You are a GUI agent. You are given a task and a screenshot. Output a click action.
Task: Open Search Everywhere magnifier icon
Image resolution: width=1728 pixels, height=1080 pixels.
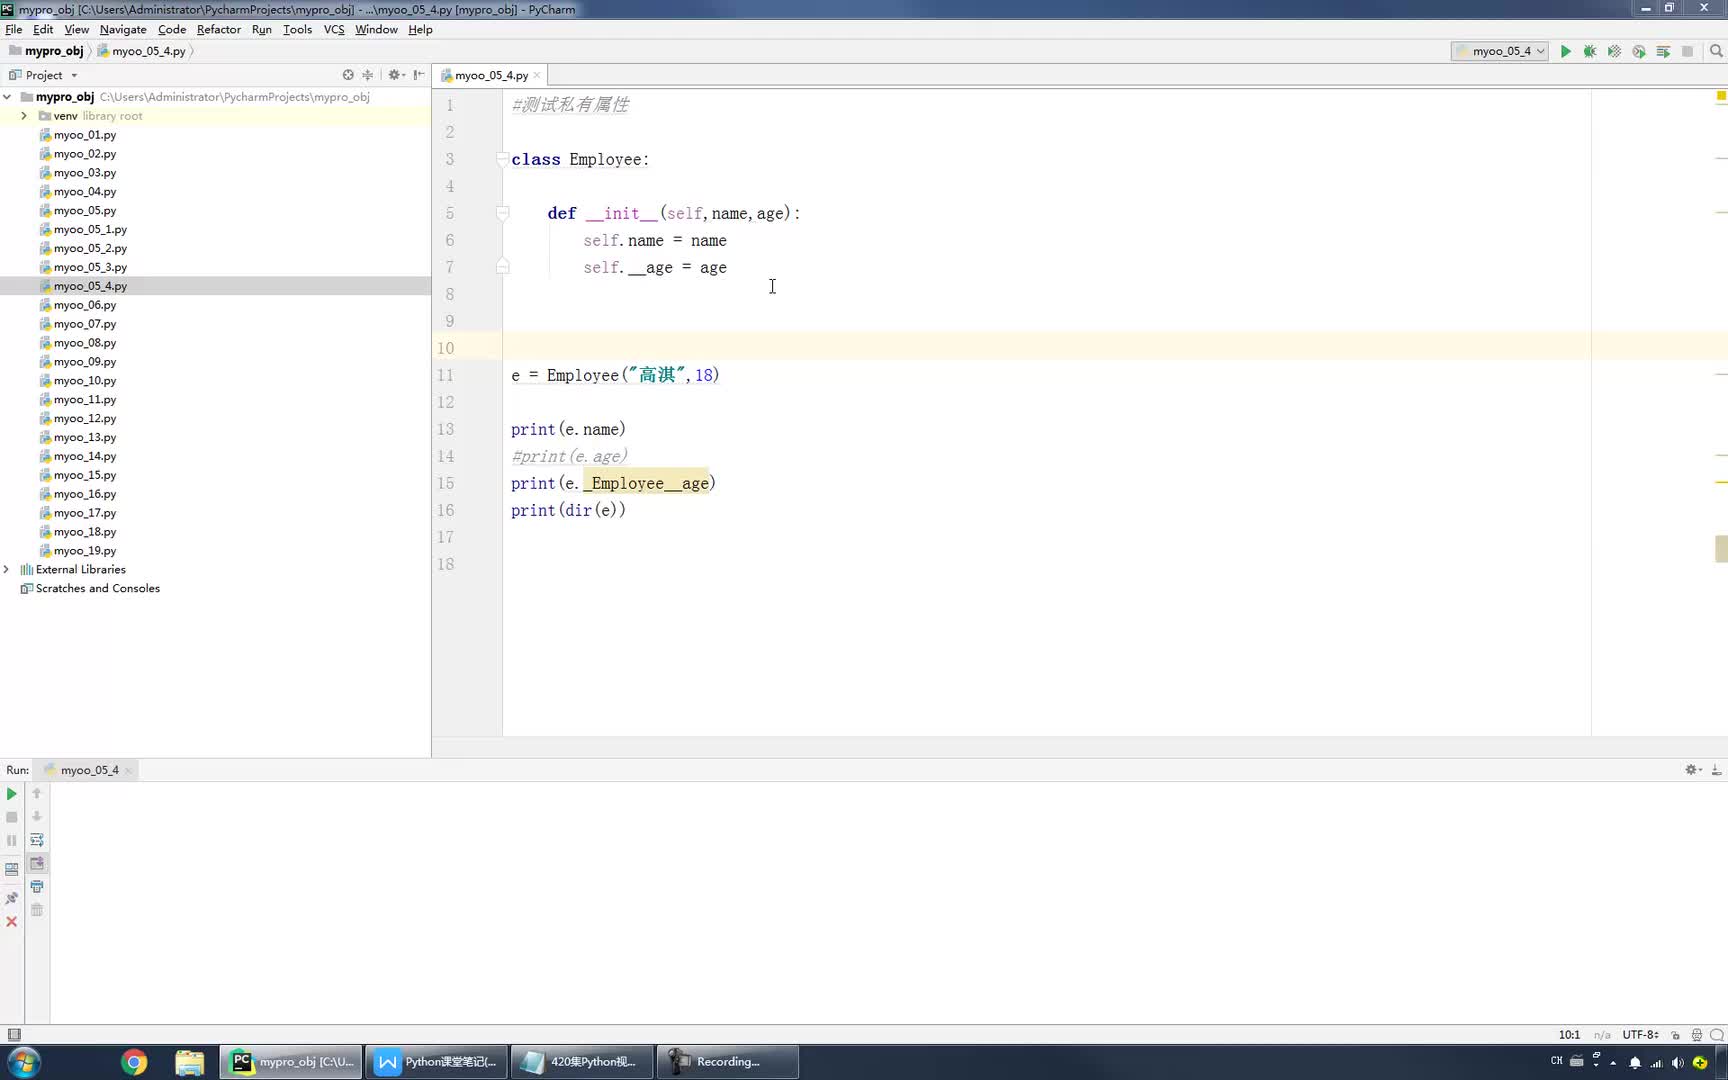(x=1716, y=51)
